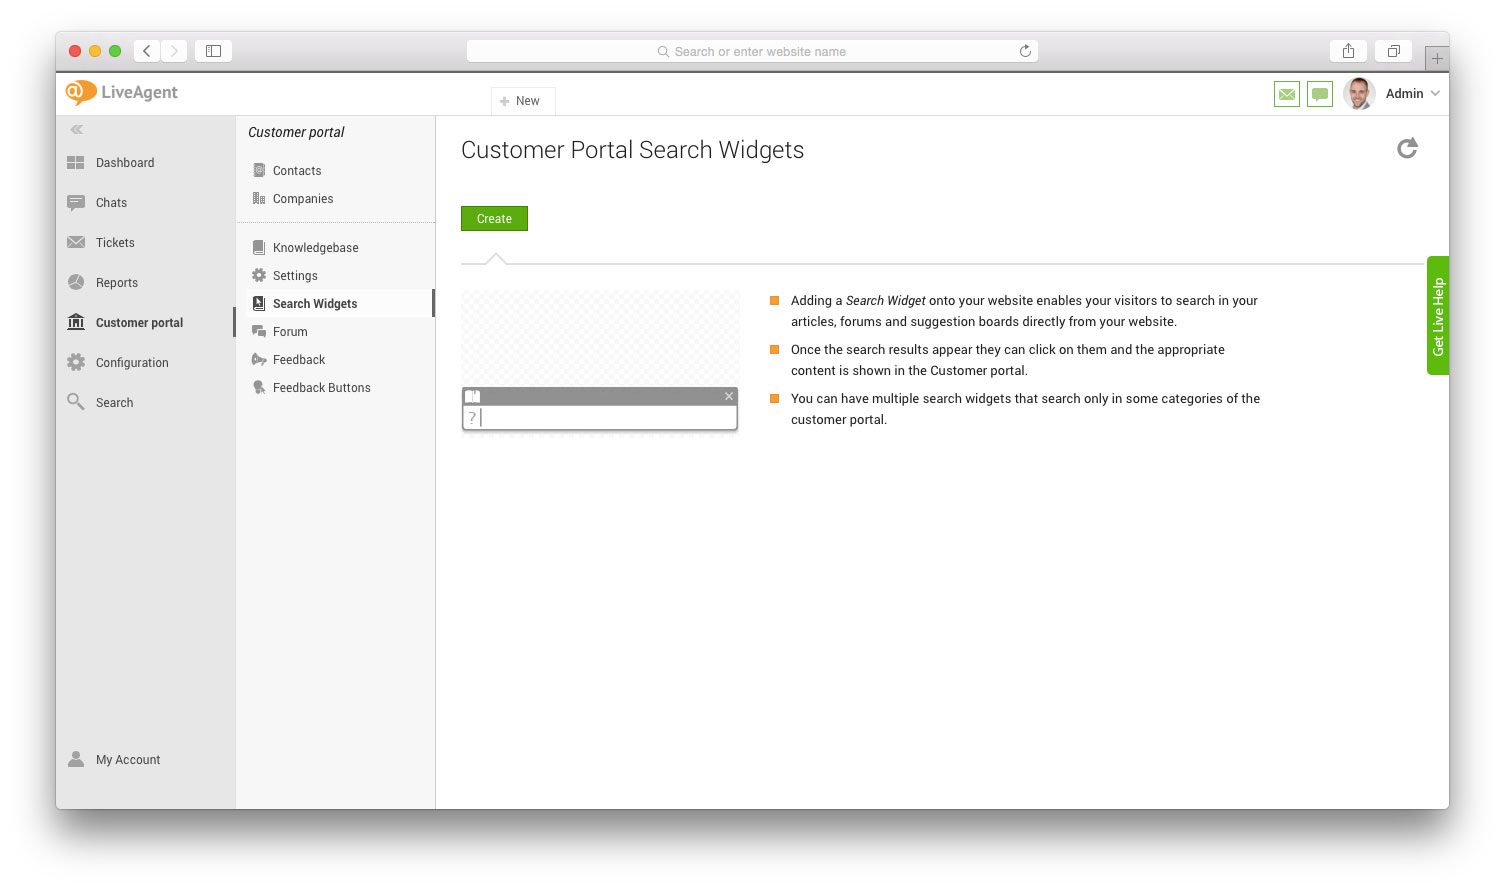
Task: Click the Search Widgets icon in submenu
Action: tap(259, 303)
